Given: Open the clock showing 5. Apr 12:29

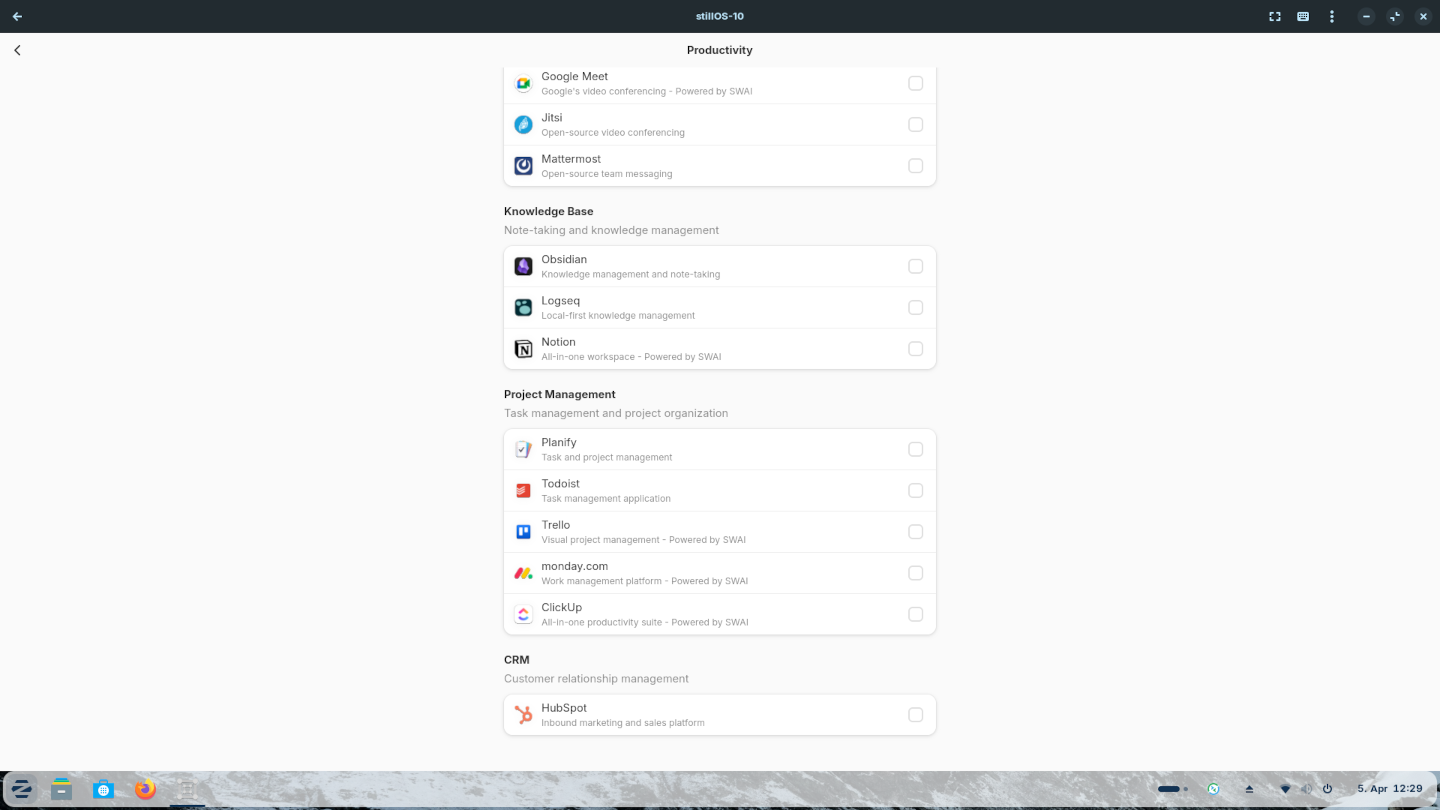Looking at the screenshot, I should pos(1389,789).
